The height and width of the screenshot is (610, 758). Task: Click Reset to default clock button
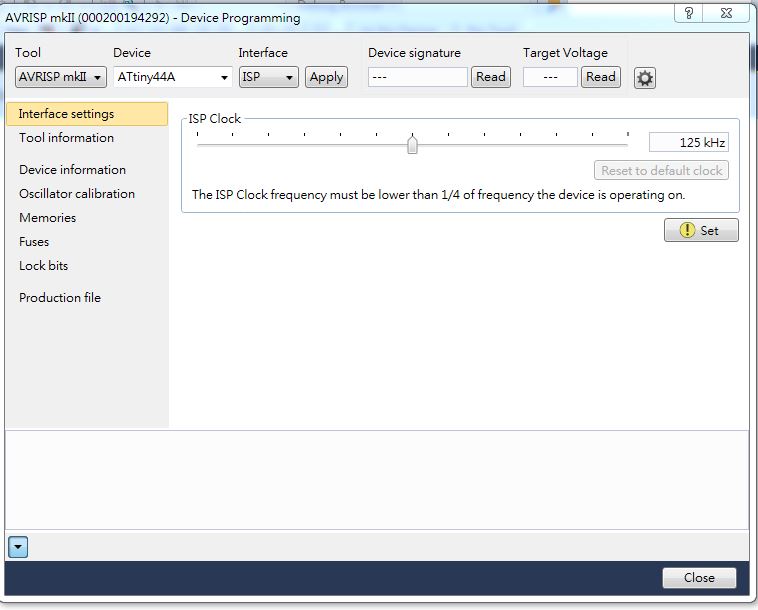coord(661,171)
